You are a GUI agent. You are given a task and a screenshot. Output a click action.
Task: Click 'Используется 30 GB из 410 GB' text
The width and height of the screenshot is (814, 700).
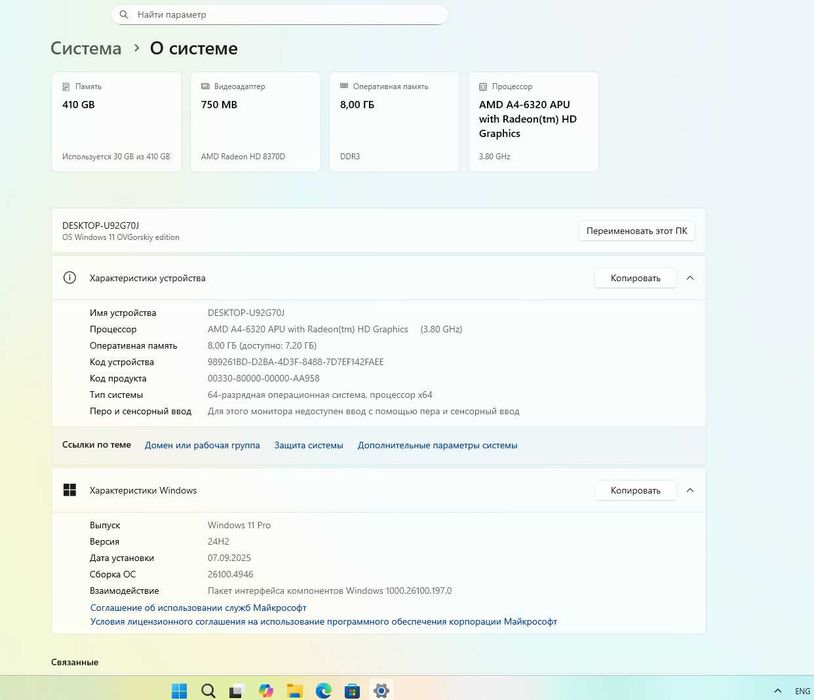tap(116, 156)
